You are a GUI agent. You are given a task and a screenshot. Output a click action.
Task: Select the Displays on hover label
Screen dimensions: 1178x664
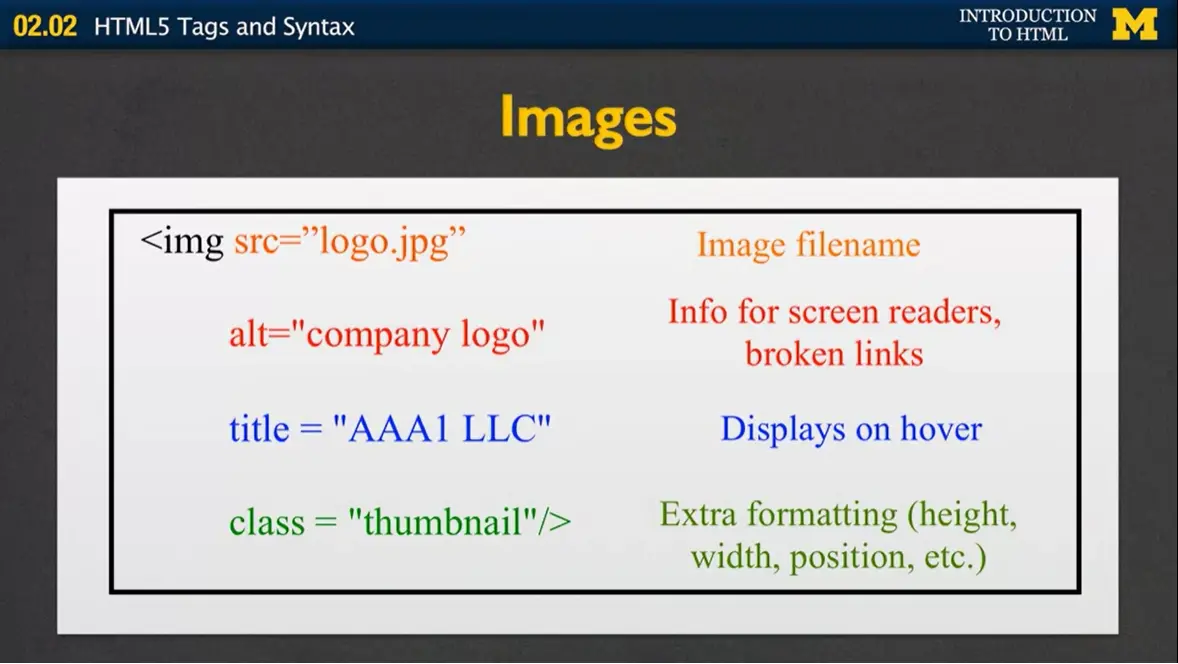point(851,429)
